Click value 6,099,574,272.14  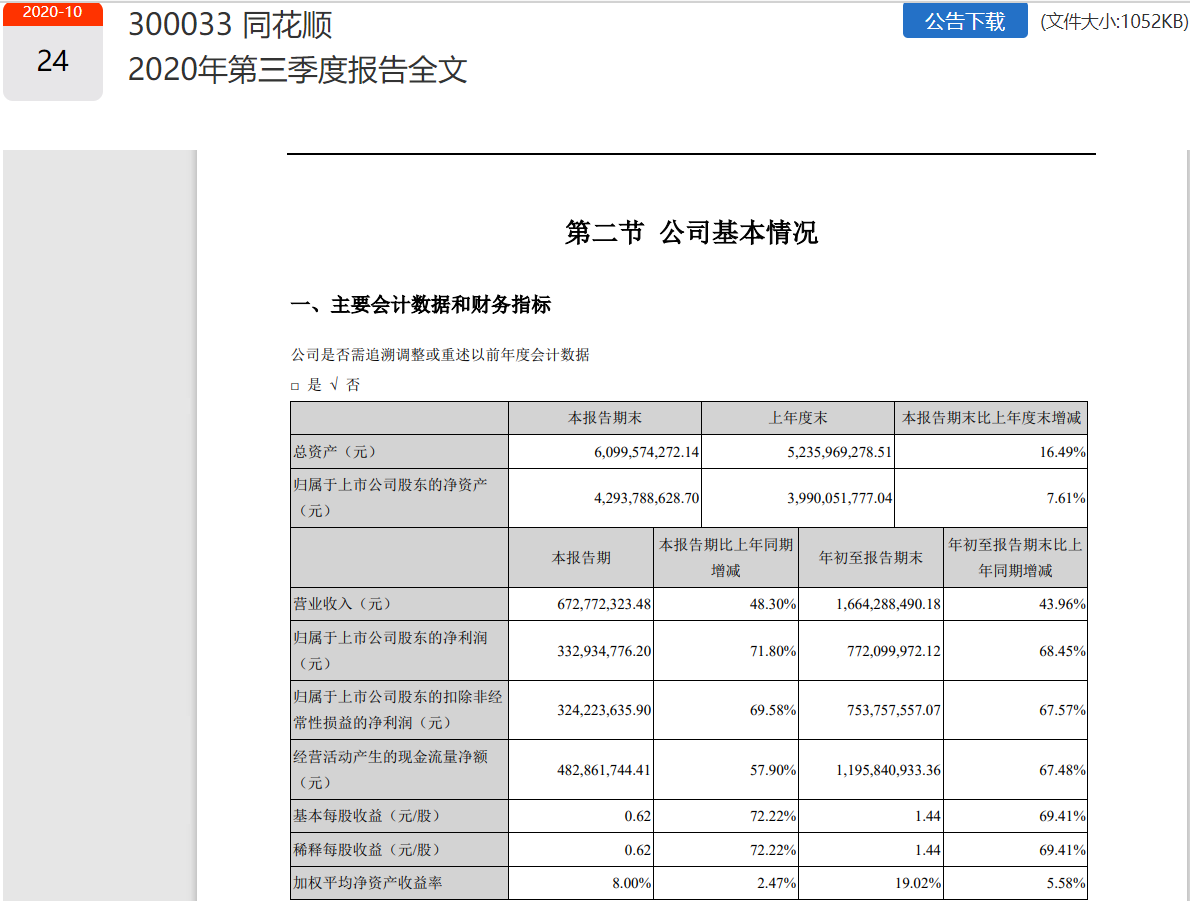pos(647,452)
